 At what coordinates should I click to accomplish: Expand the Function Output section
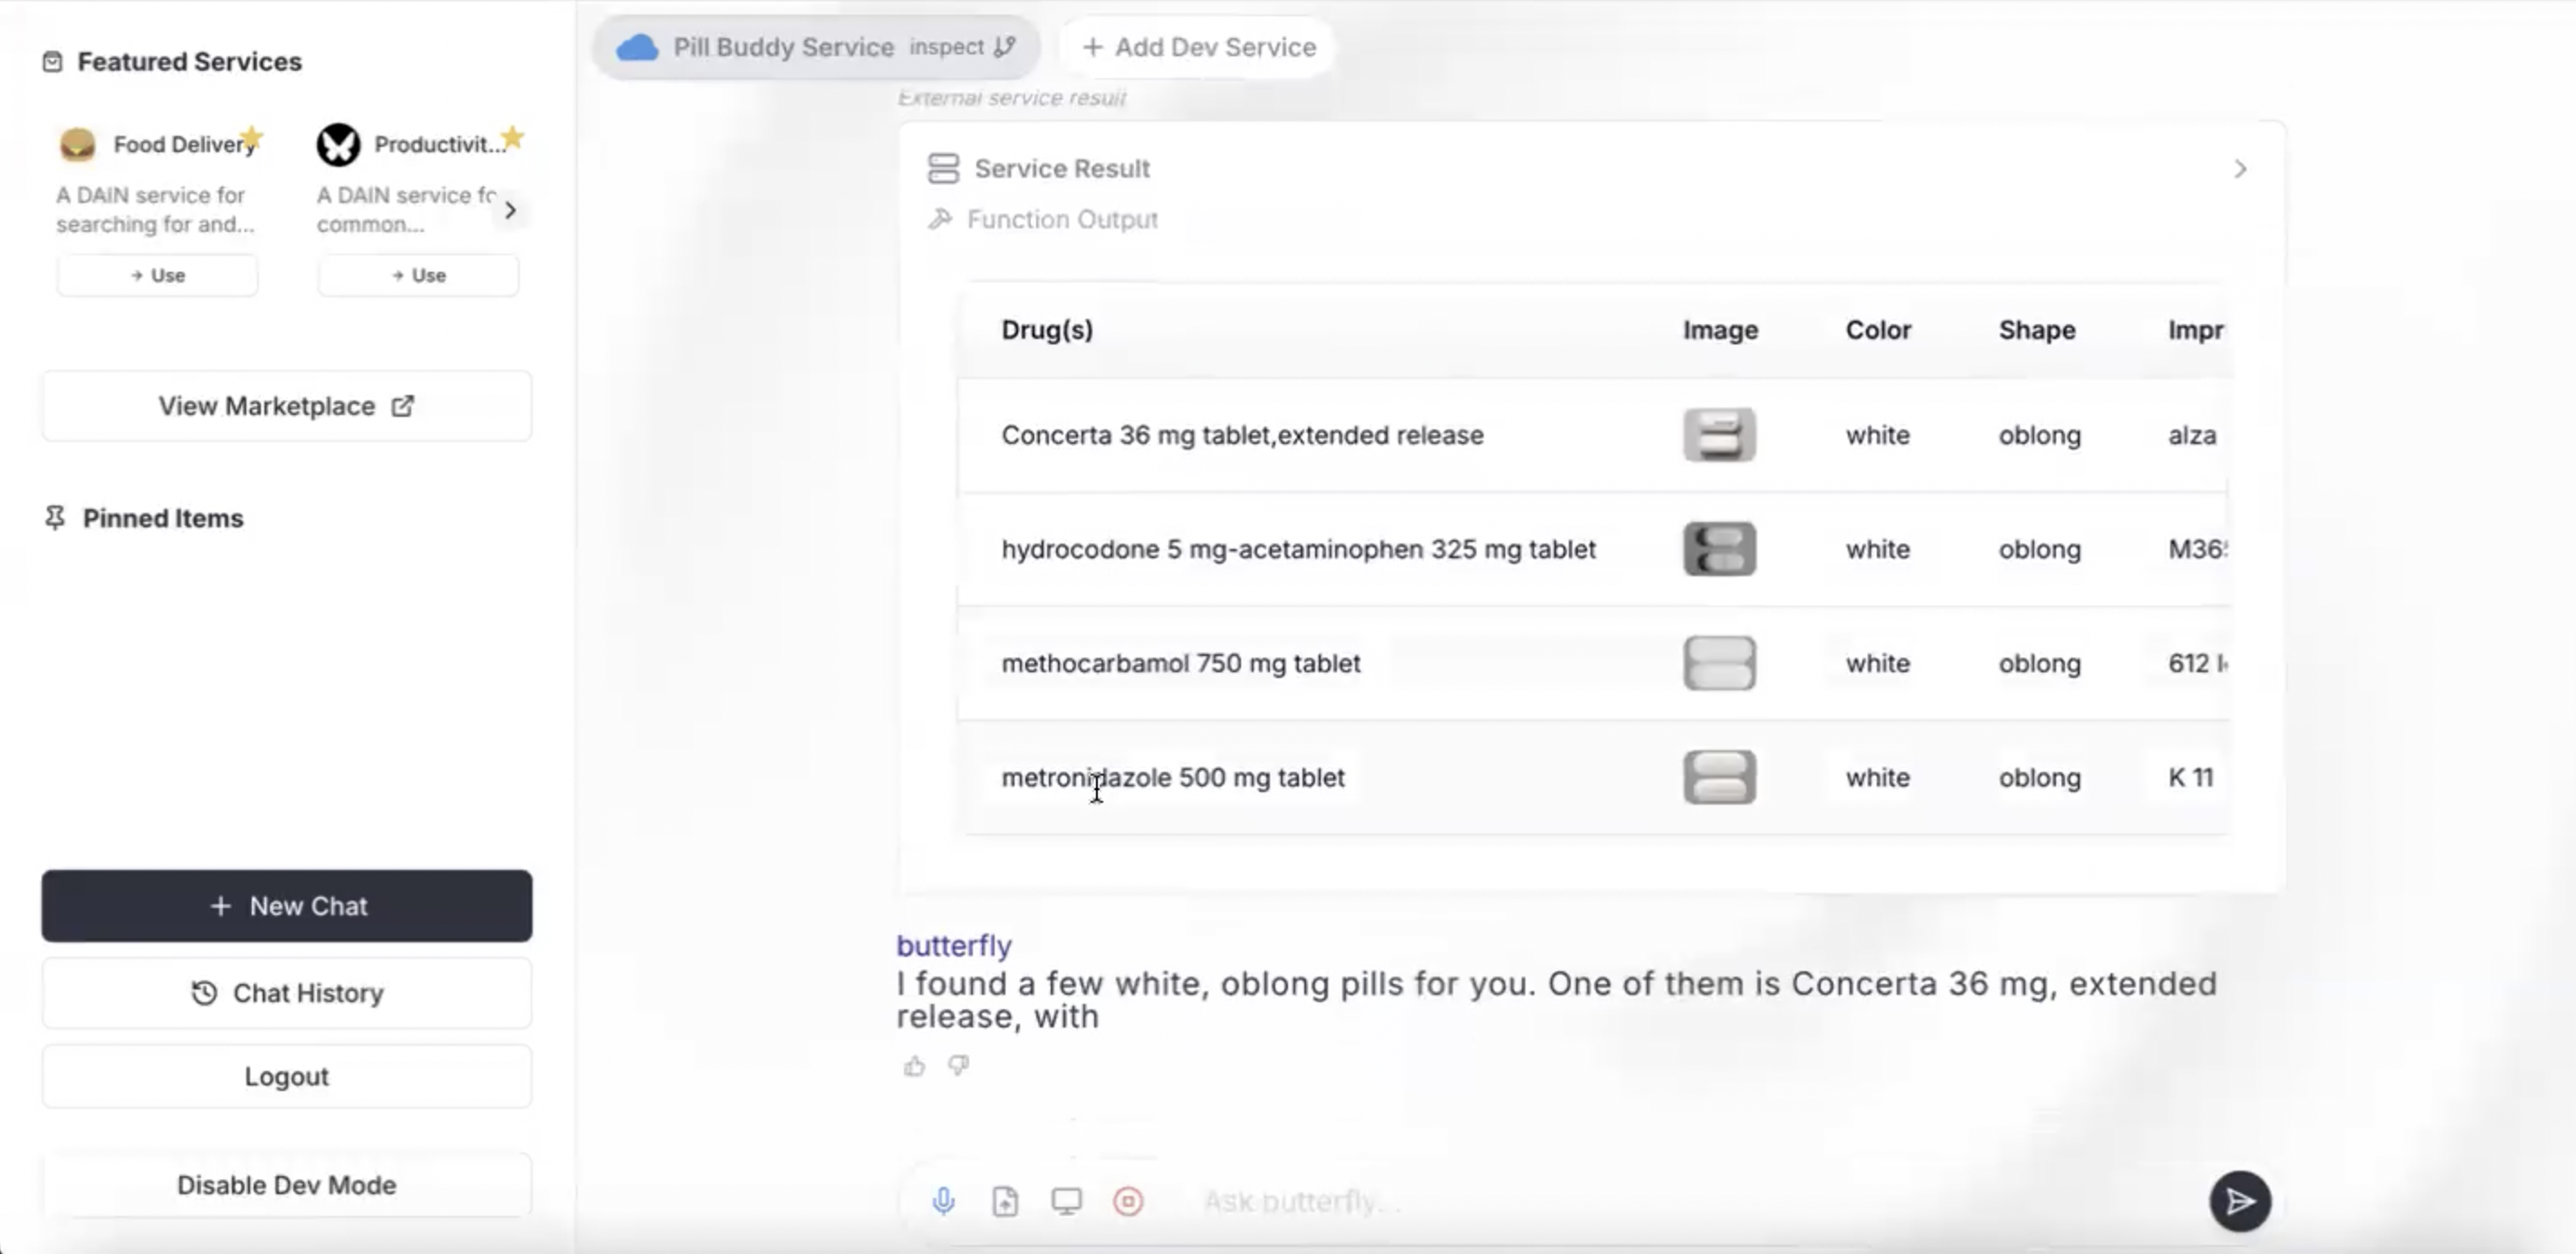pos(1061,219)
